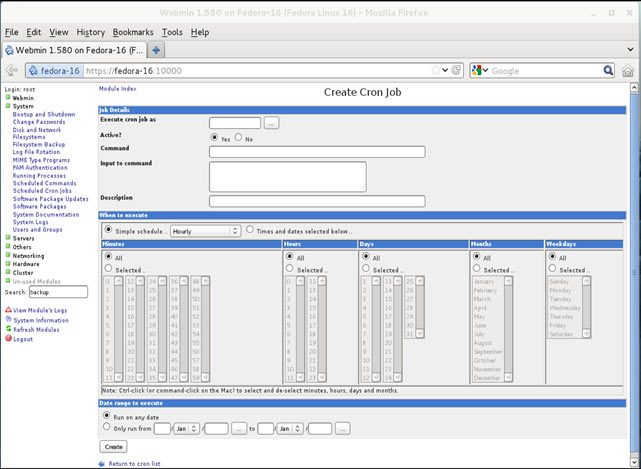The height and width of the screenshot is (469, 641).
Task: Open the Module Index link
Action: point(118,89)
